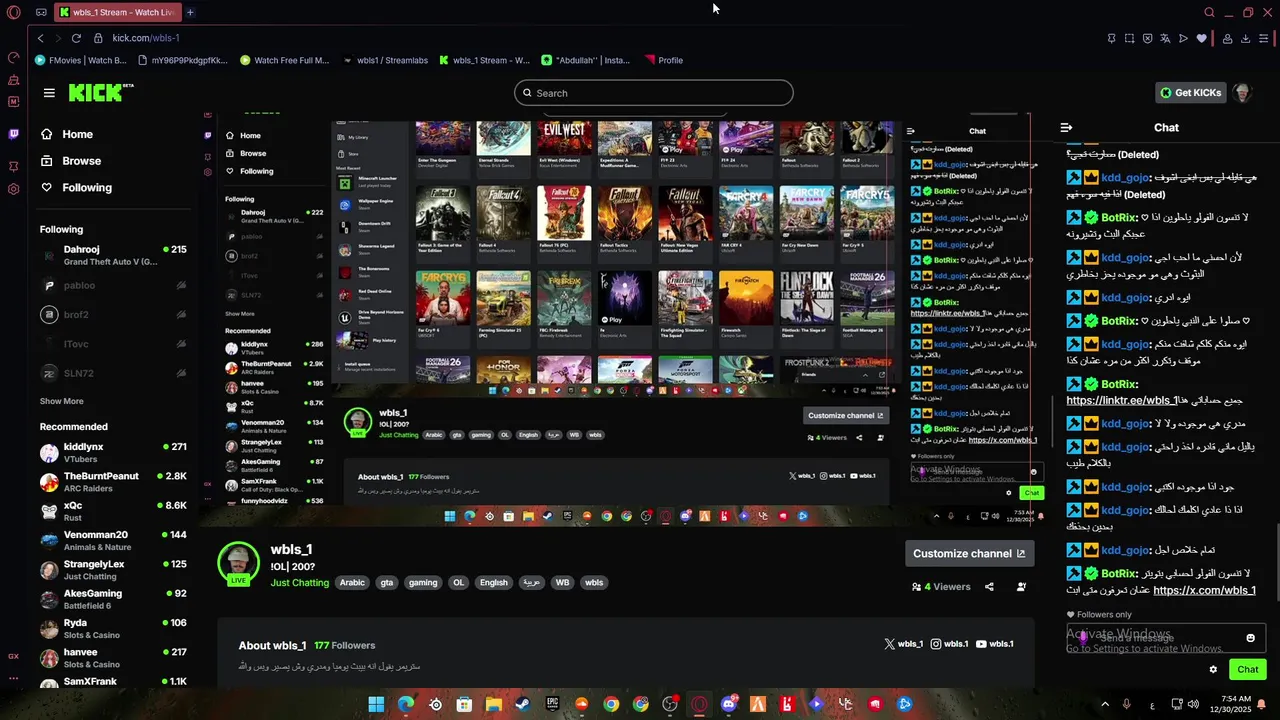Viewport: 1280px width, 720px height.
Task: Open Opera sidebar settings gear
Action: click(14, 189)
